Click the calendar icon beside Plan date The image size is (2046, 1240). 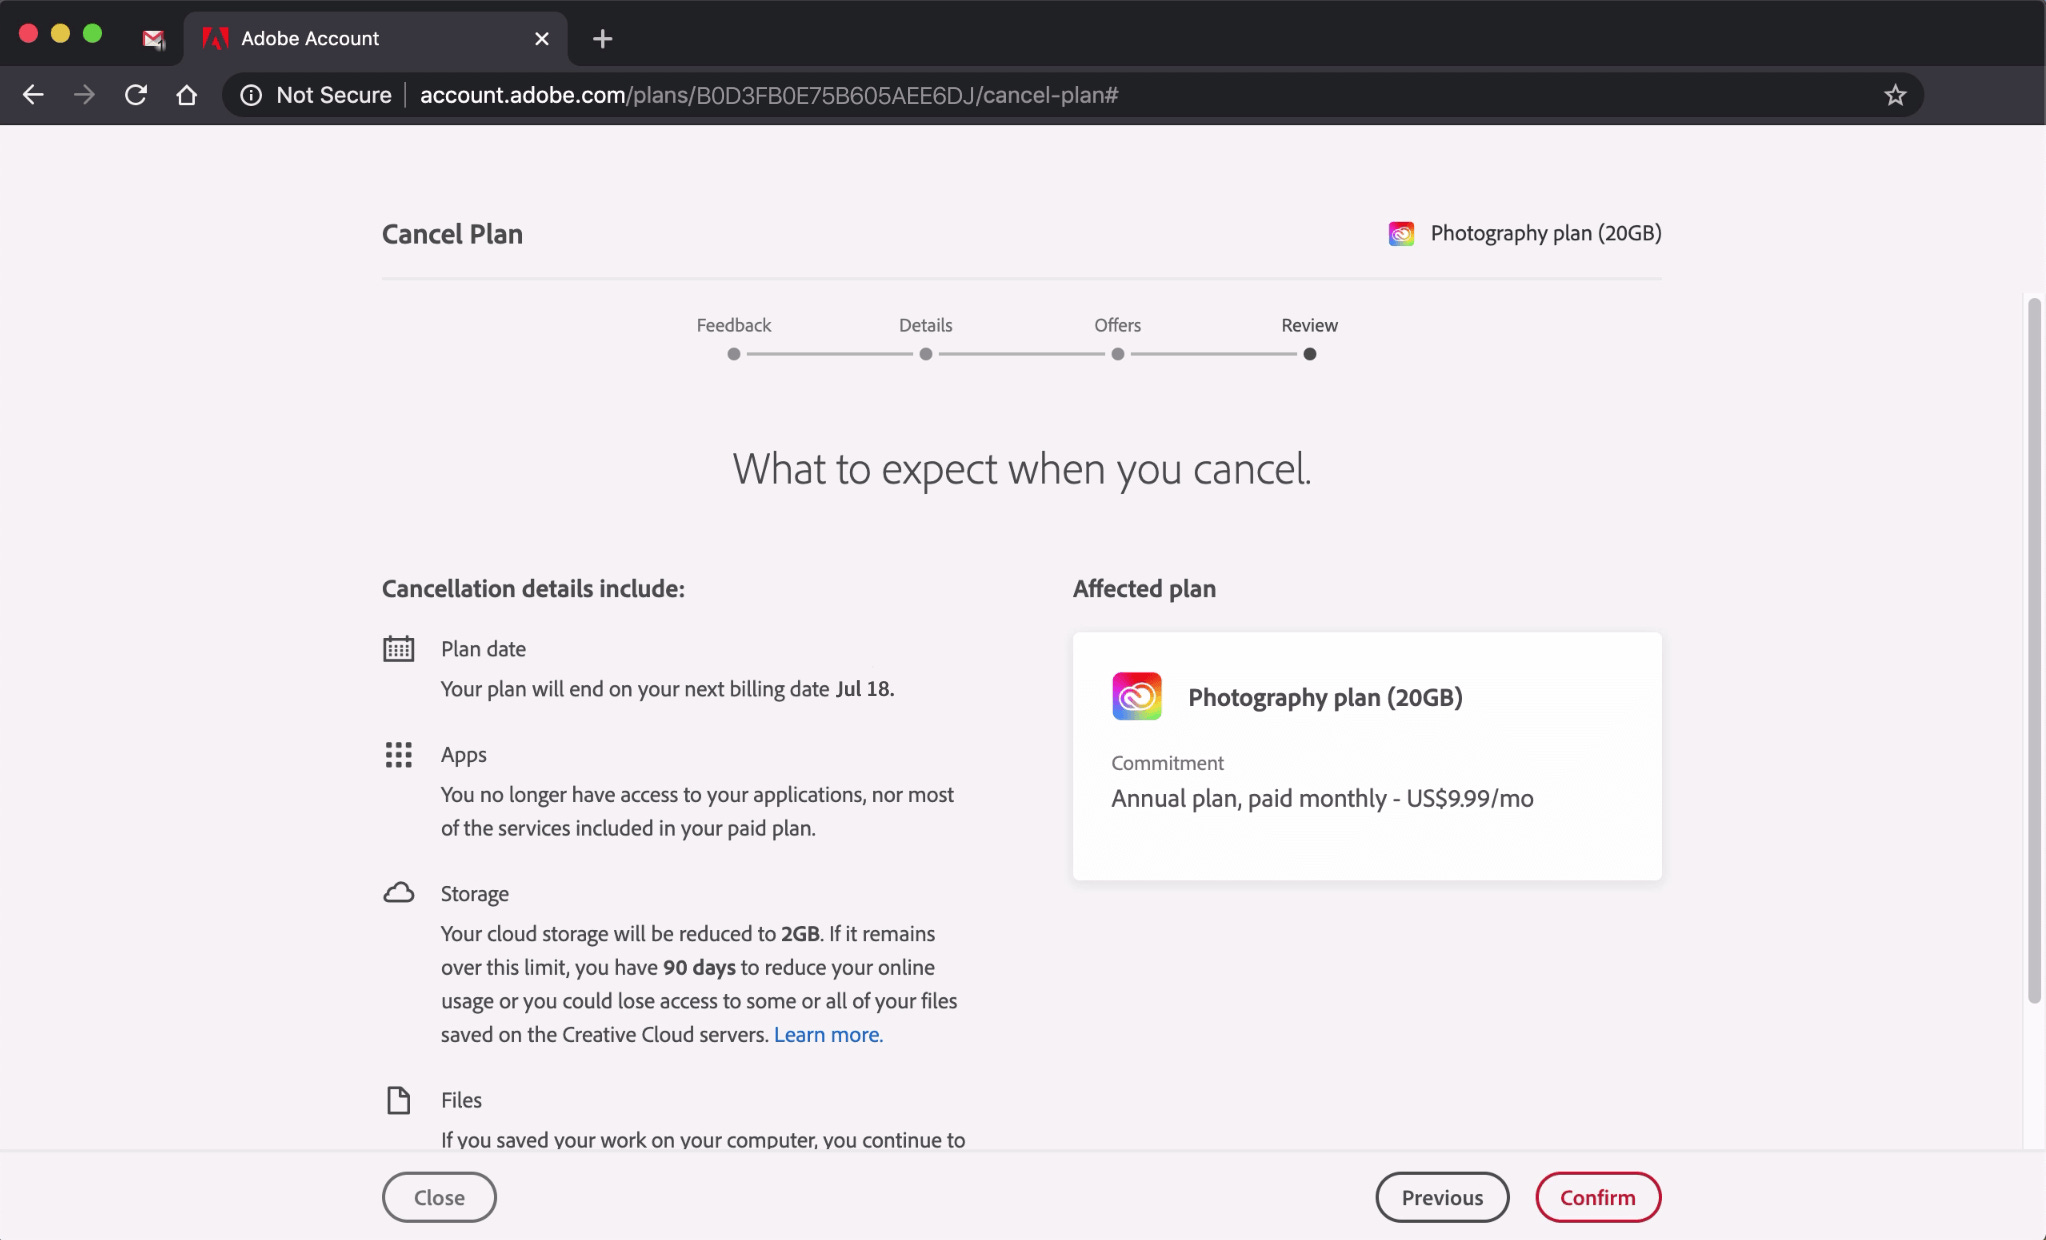point(398,649)
